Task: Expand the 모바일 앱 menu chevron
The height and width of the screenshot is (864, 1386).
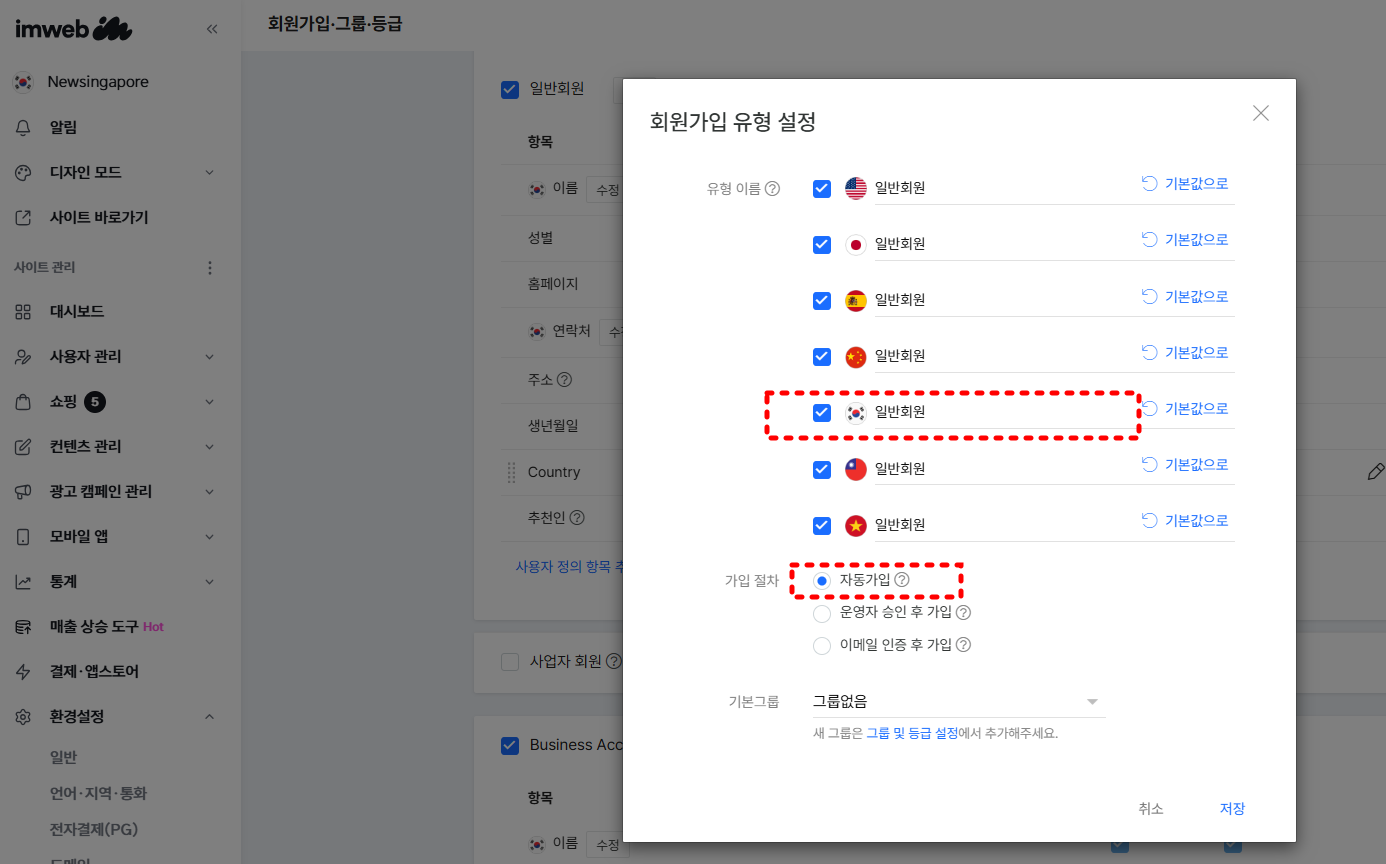Action: [x=210, y=537]
